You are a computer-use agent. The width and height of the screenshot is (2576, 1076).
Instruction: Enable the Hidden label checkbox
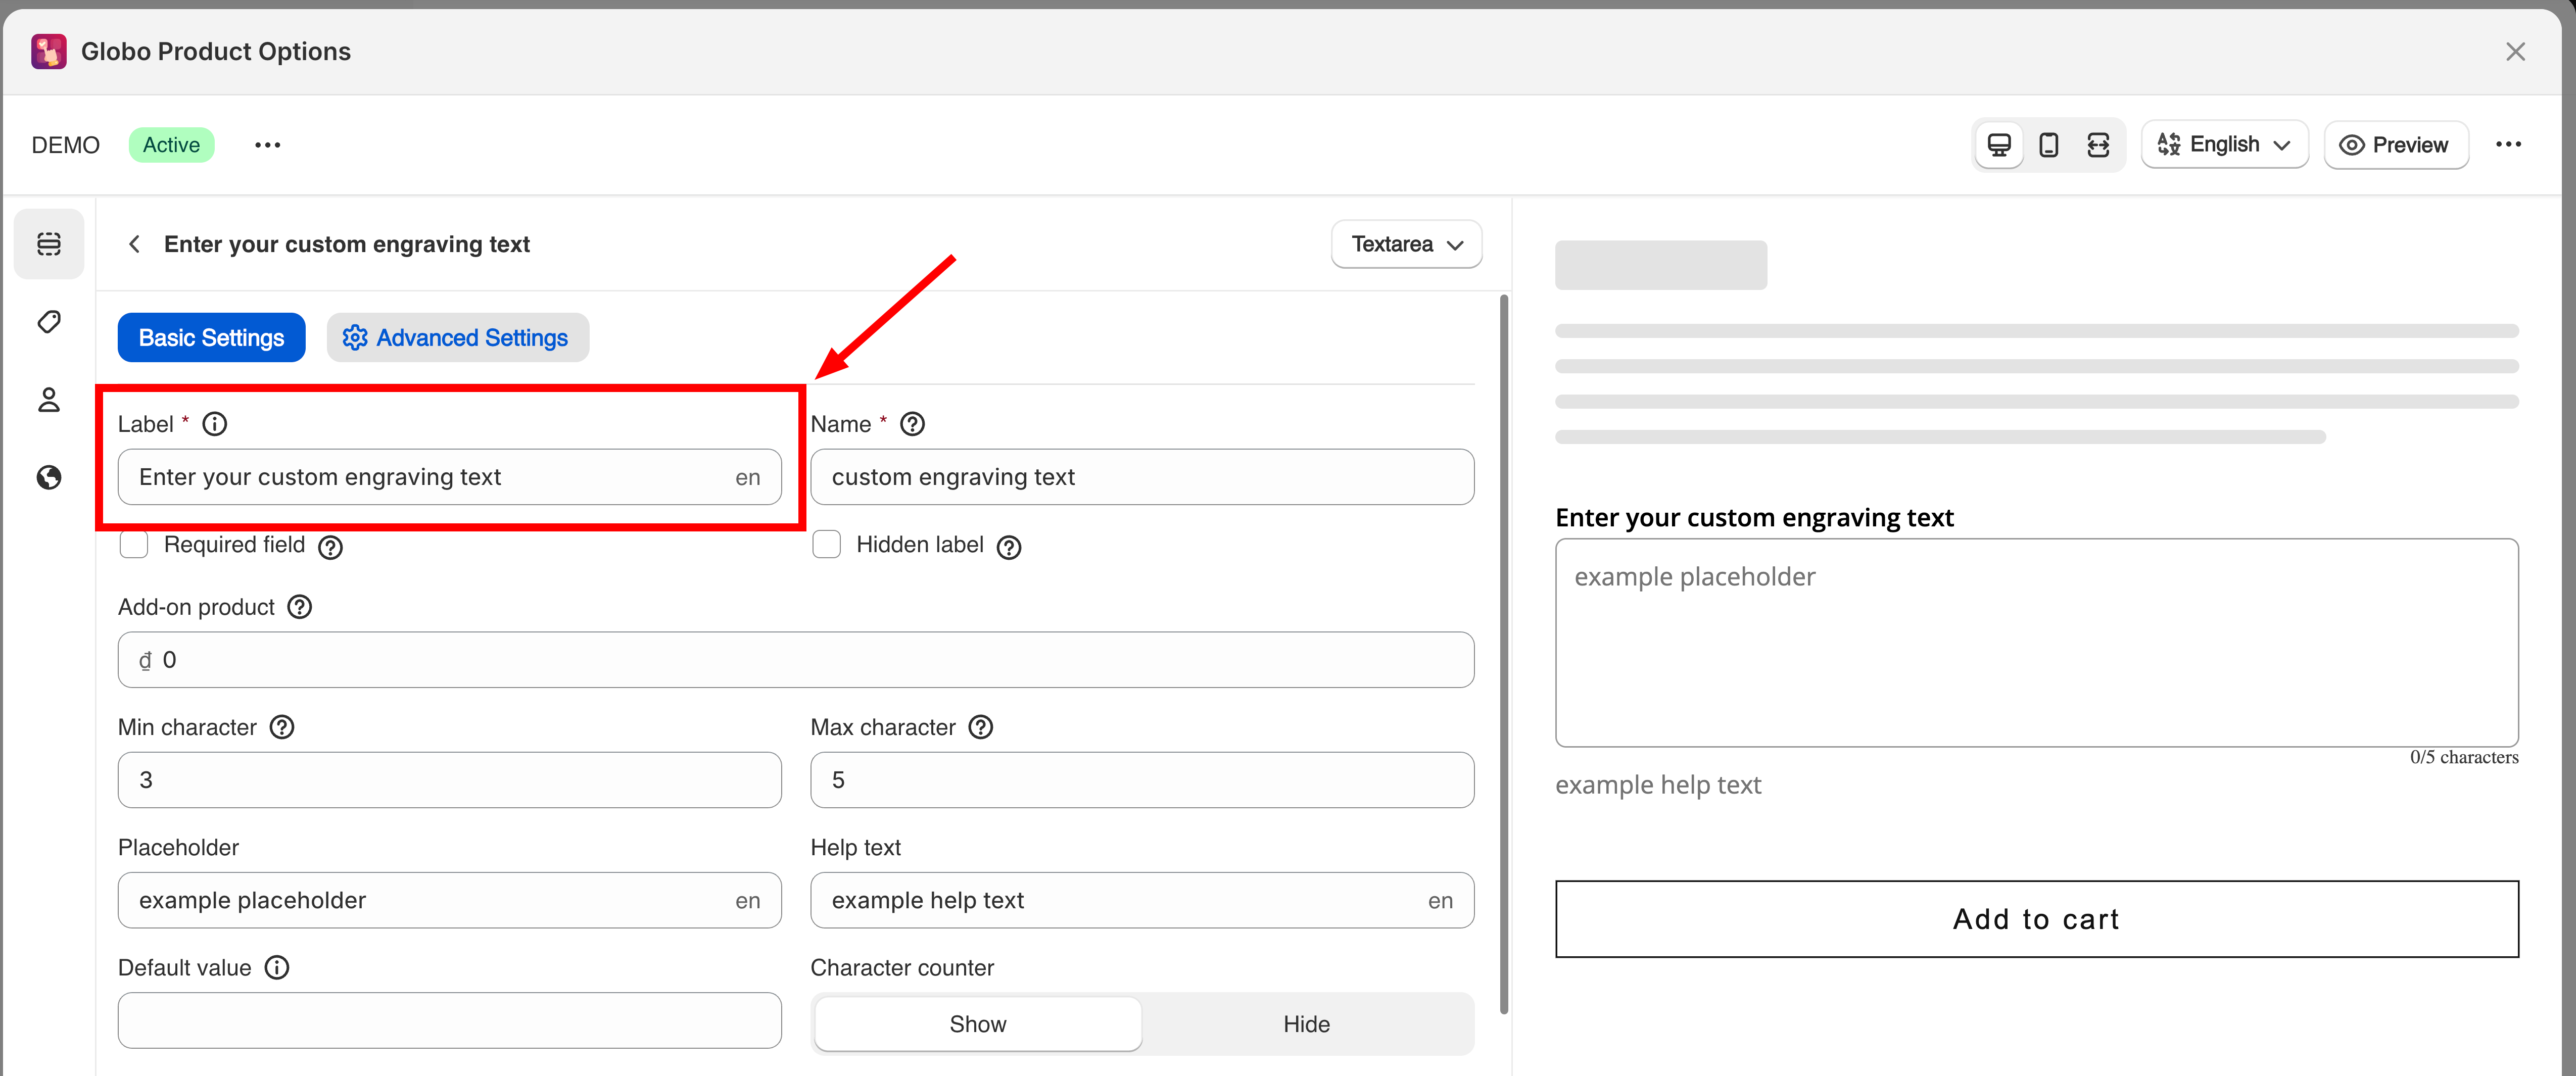[x=826, y=545]
